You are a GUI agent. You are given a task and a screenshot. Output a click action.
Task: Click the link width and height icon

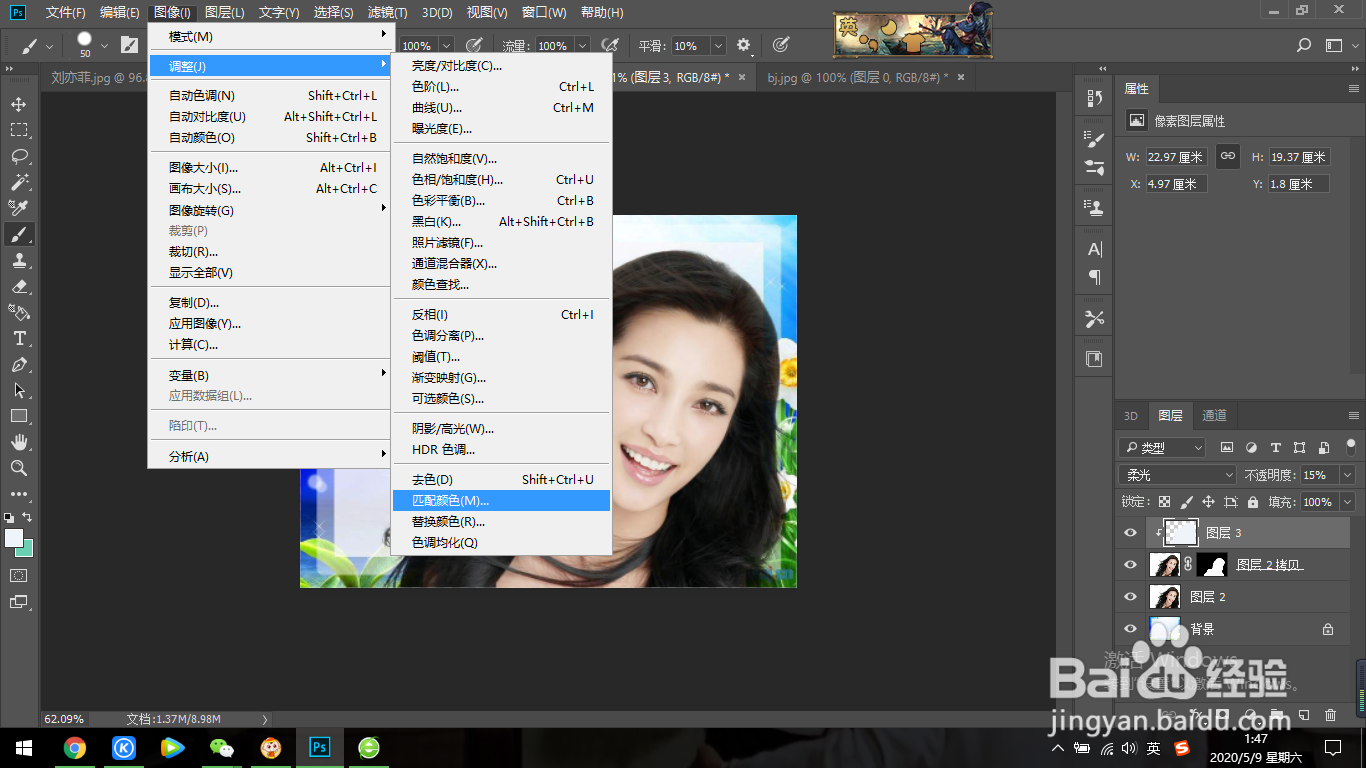coord(1228,156)
